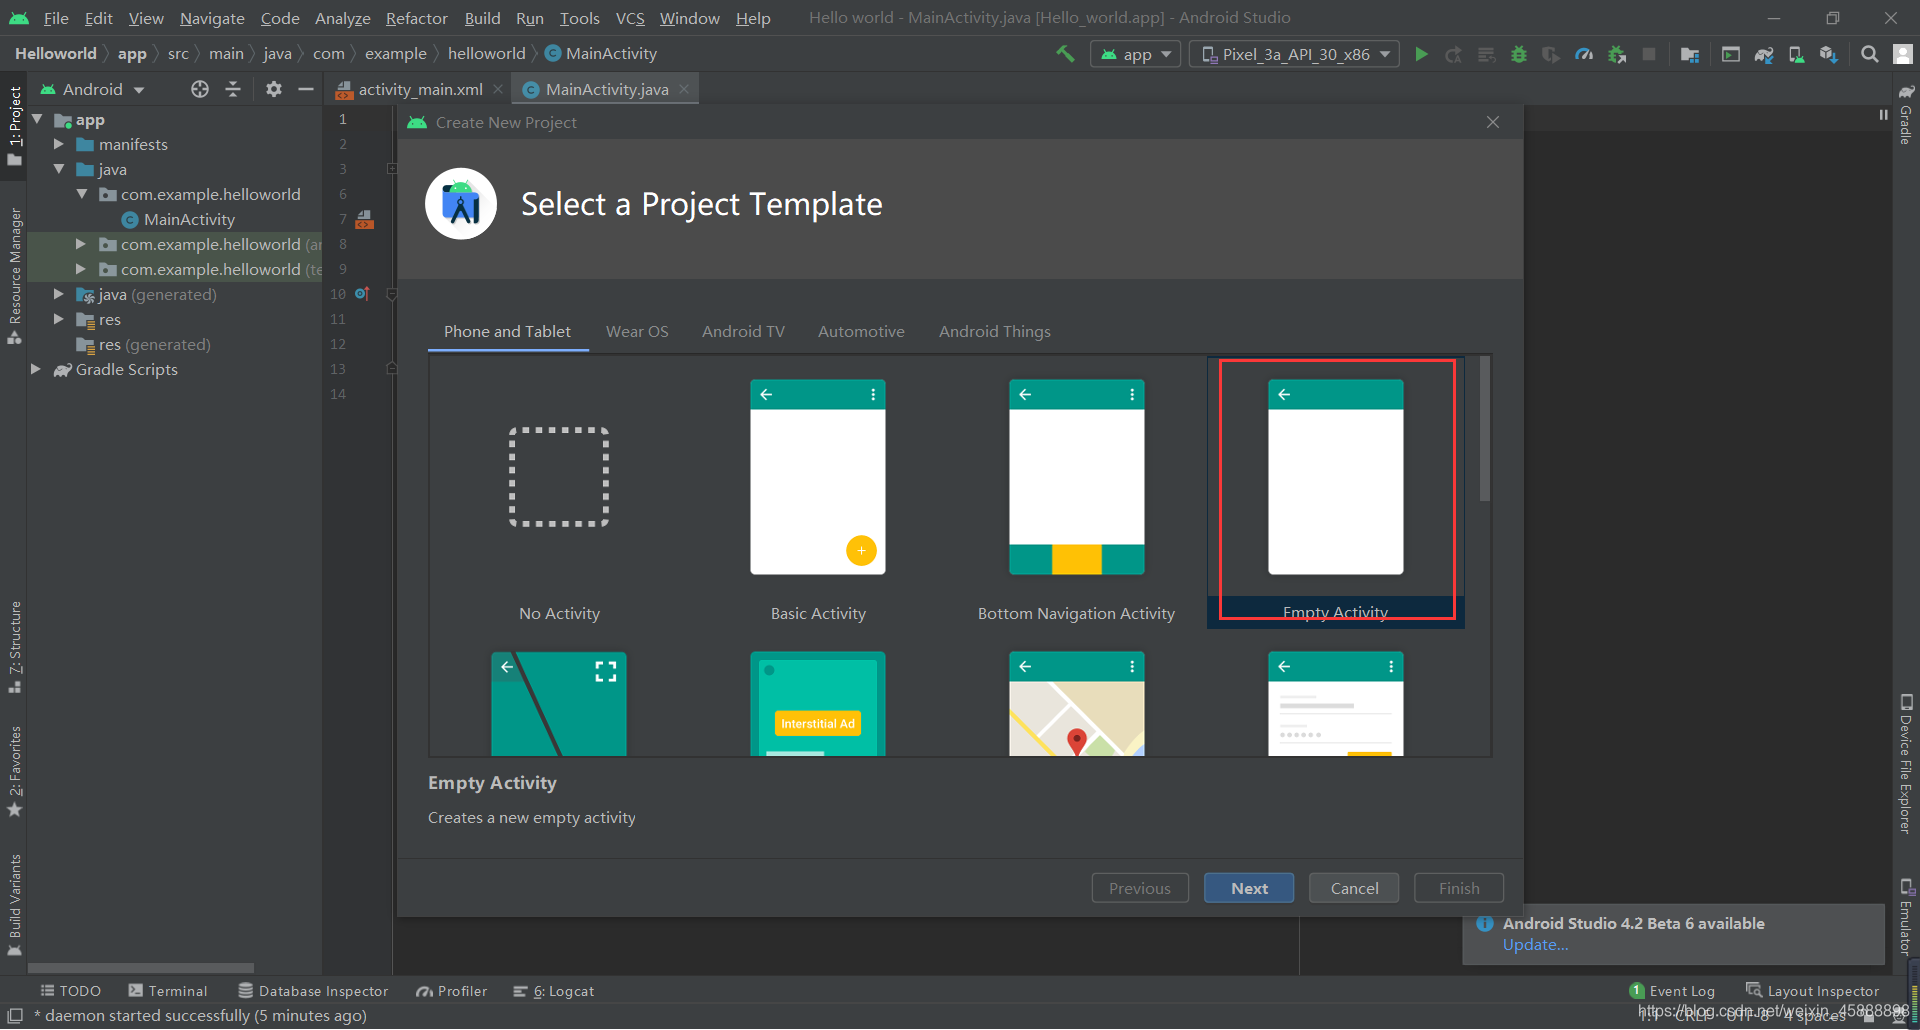Open the Profile app gauge icon

1584,54
